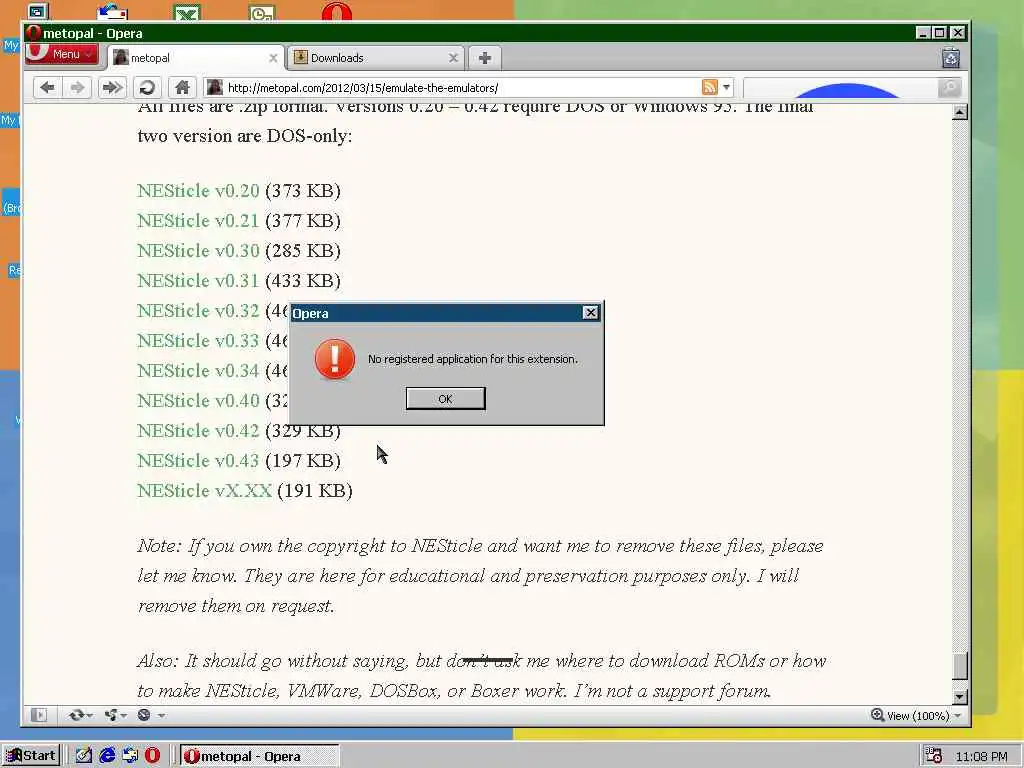Download NESticle v0.32
The height and width of the screenshot is (768, 1024).
[198, 311]
